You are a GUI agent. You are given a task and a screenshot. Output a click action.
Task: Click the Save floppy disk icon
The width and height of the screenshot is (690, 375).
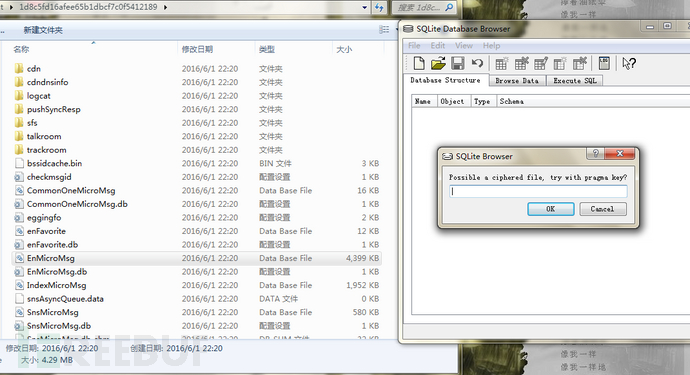[x=458, y=63]
